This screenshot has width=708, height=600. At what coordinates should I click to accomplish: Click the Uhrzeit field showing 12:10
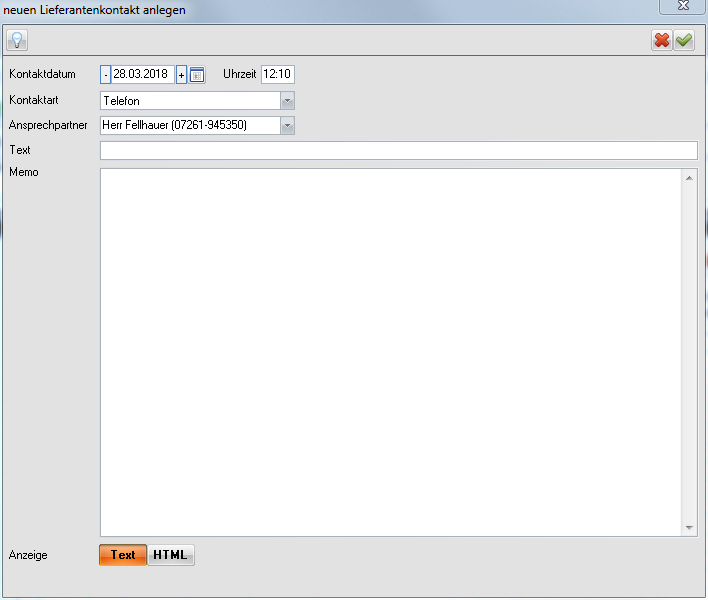tap(277, 75)
